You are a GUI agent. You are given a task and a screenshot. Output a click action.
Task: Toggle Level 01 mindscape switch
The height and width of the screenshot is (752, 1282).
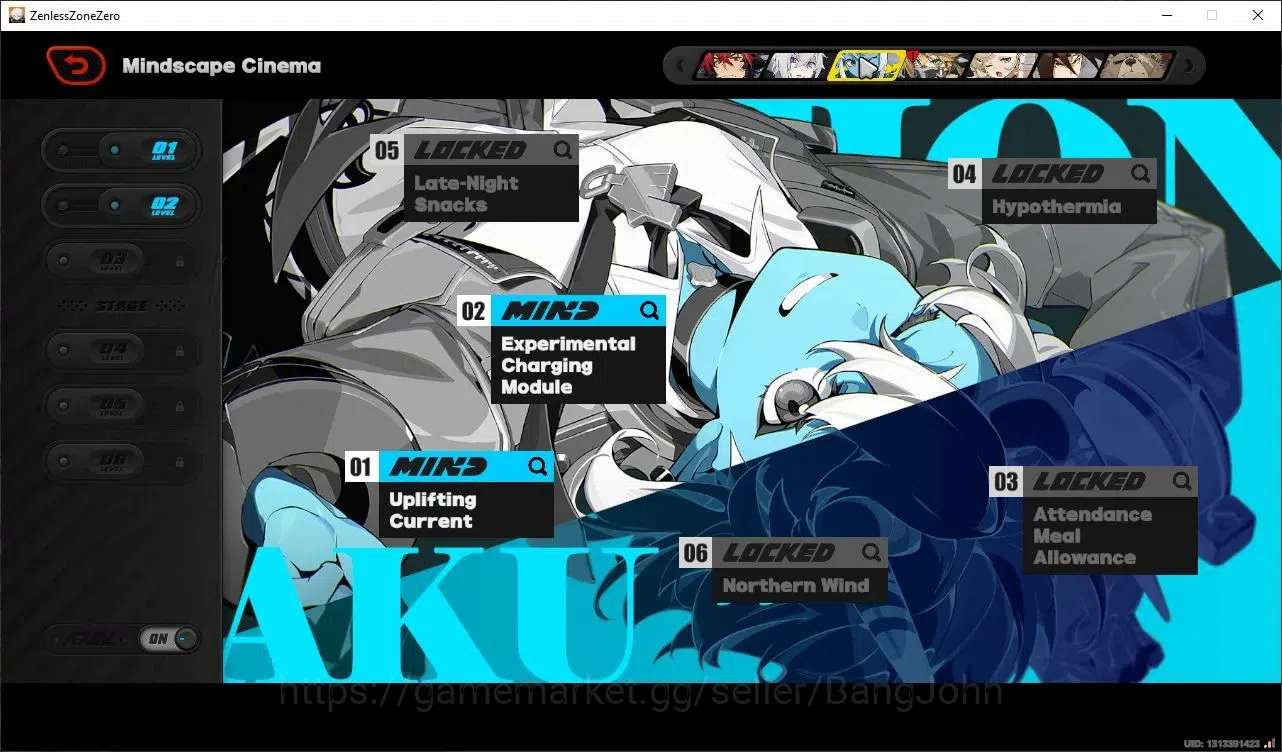[x=121, y=150]
